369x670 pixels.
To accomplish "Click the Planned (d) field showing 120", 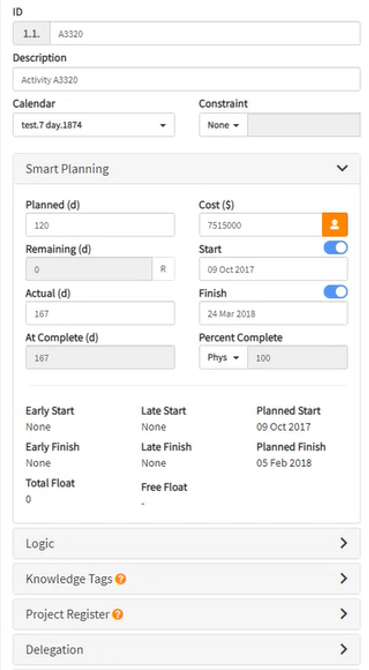I will pyautogui.click(x=100, y=225).
